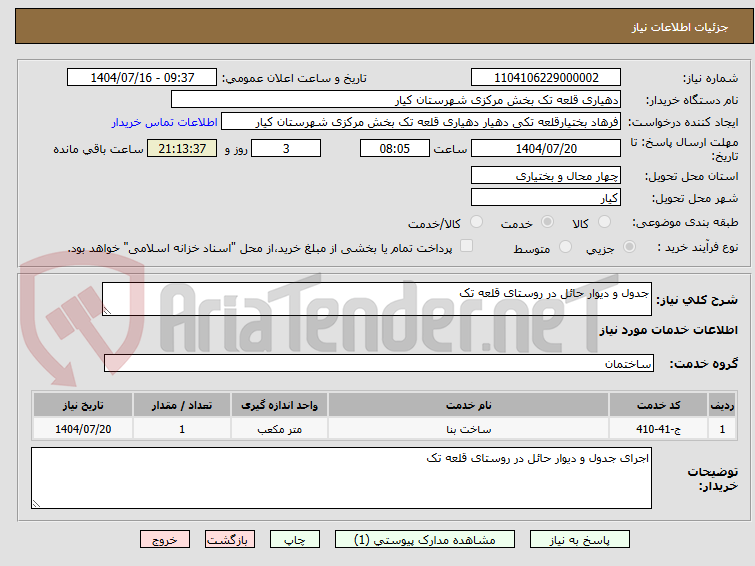Click the کد خدمت column header
755x566 pixels.
[658, 405]
